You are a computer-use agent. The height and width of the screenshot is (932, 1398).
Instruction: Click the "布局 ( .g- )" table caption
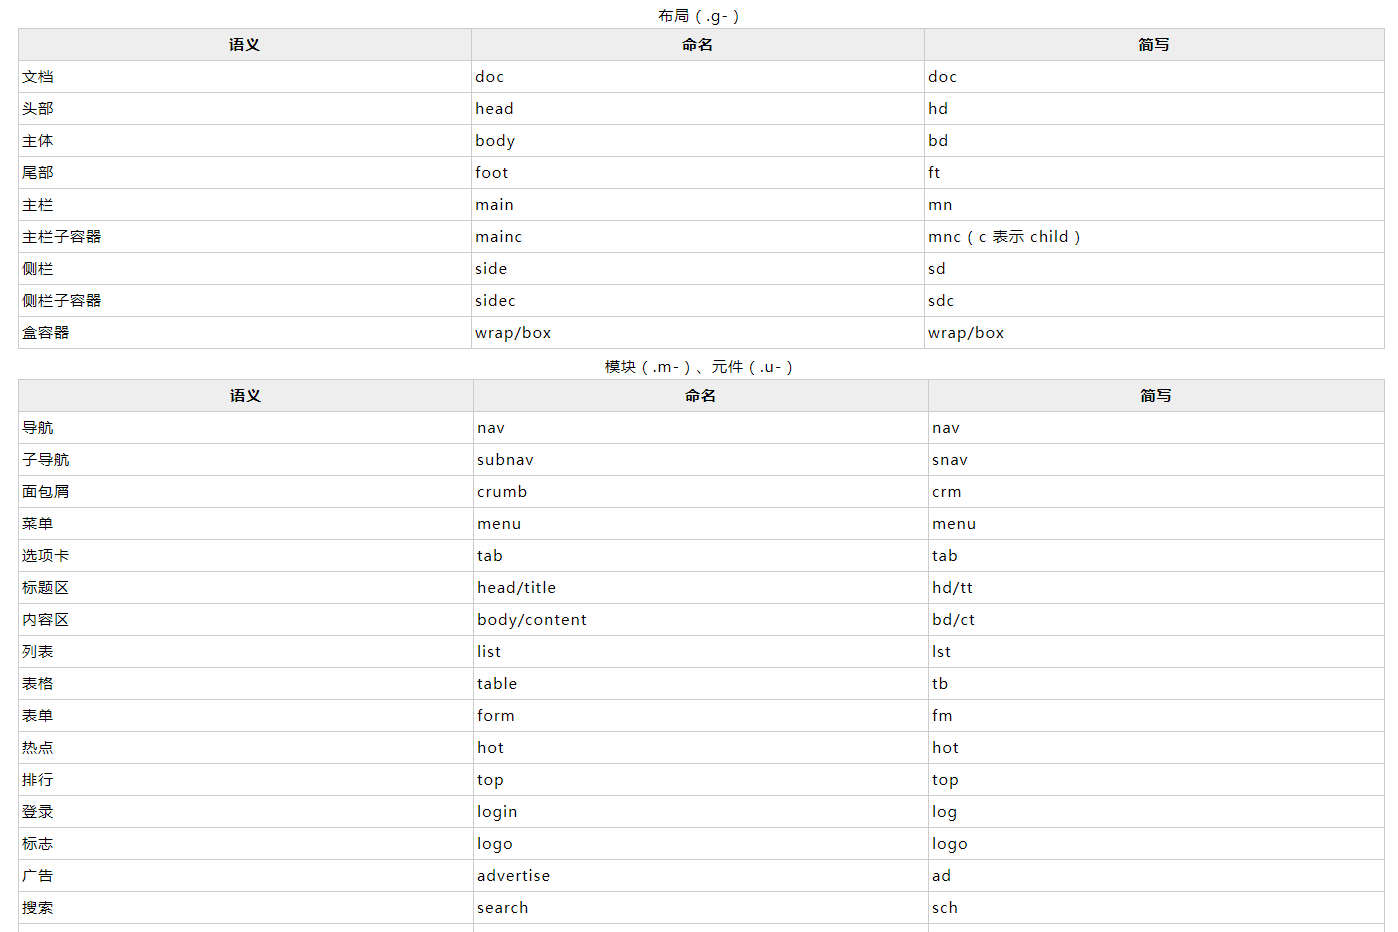(699, 16)
